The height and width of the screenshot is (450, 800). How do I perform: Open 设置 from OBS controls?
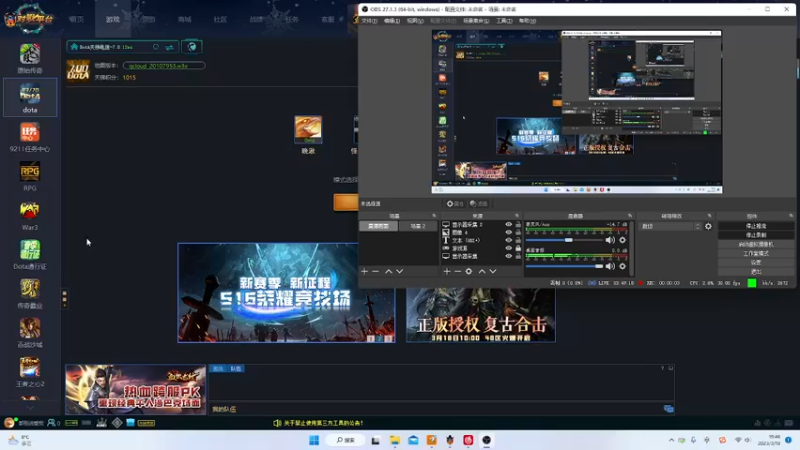pyautogui.click(x=756, y=263)
